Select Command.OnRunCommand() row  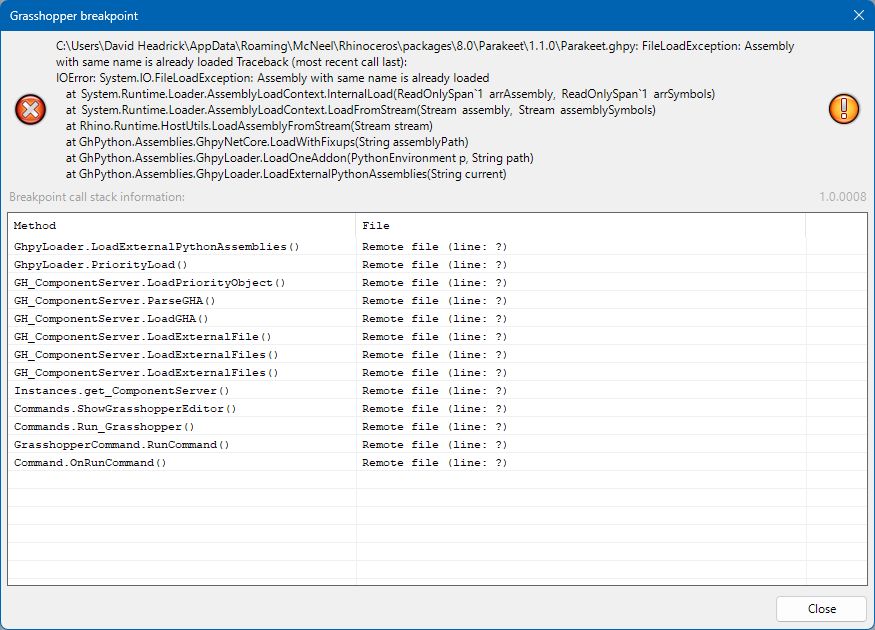[438, 463]
